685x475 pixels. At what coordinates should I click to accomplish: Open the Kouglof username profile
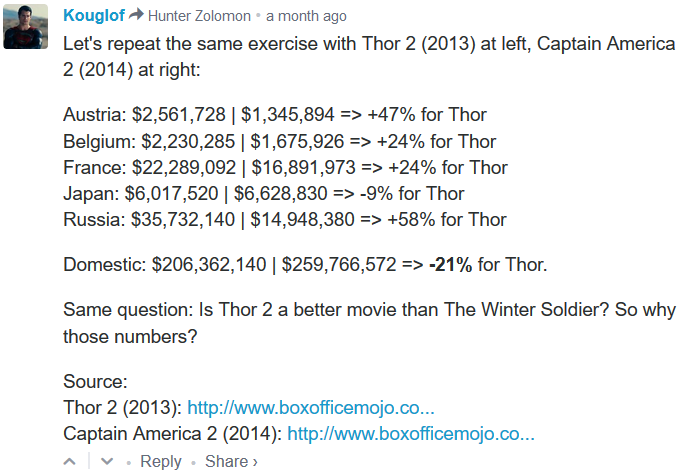coord(94,16)
